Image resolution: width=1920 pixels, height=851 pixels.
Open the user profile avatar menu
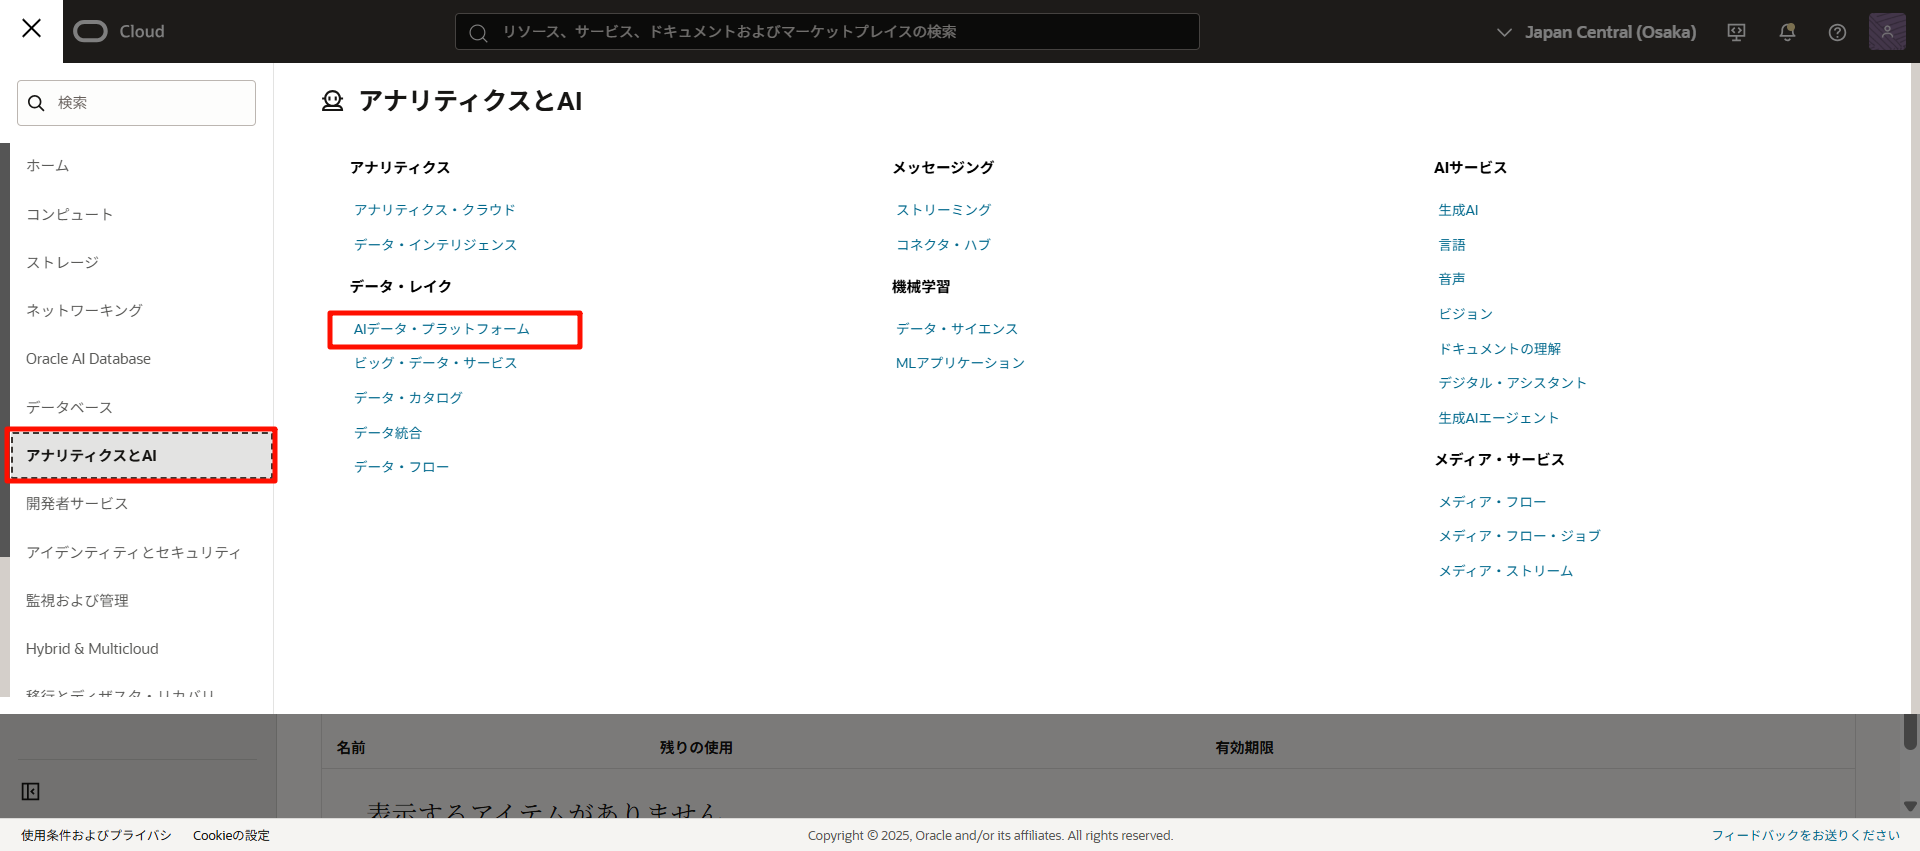(x=1887, y=32)
